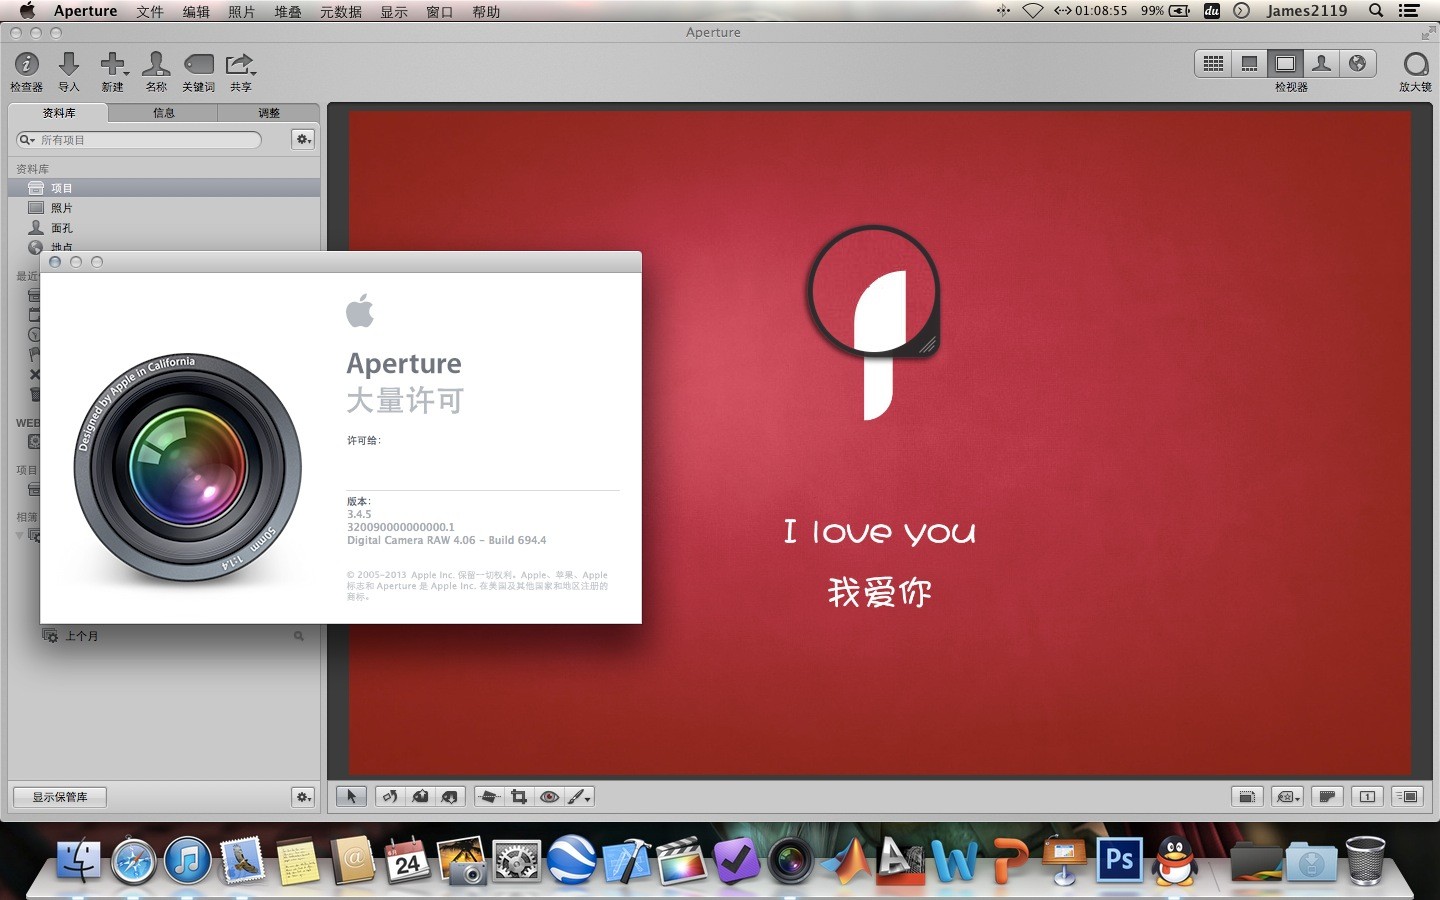Launch Safari from the Dock
This screenshot has height=900, width=1440.
click(133, 861)
